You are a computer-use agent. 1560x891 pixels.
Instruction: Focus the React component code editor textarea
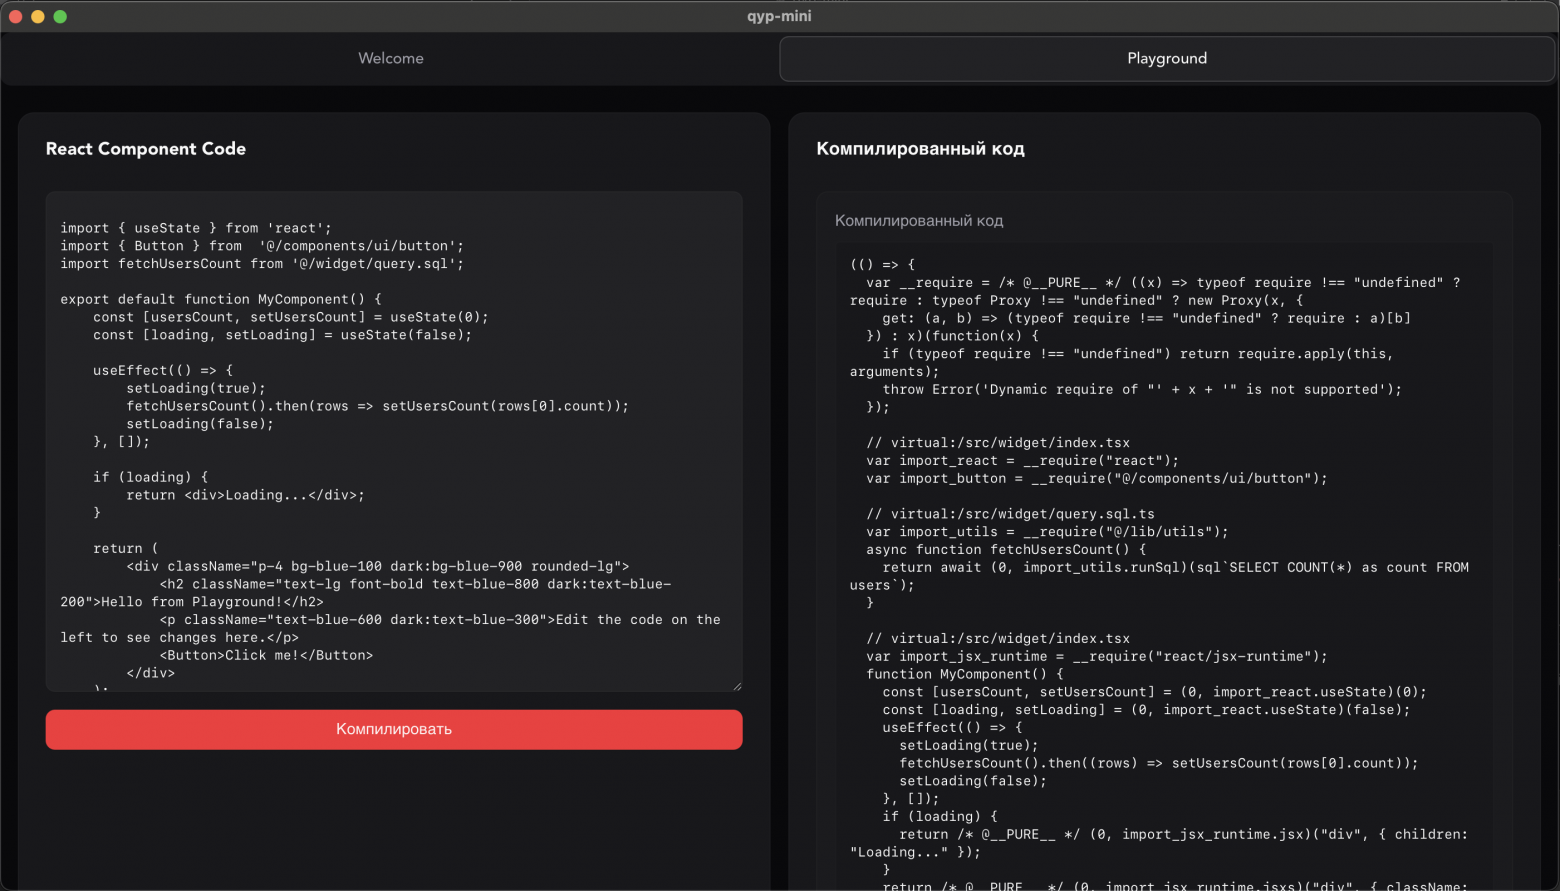[394, 441]
